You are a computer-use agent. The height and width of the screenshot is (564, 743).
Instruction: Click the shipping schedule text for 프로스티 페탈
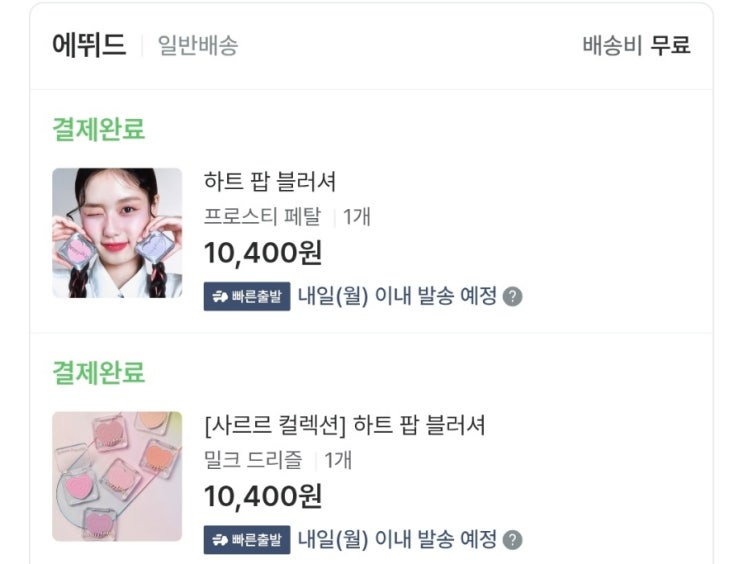397,297
